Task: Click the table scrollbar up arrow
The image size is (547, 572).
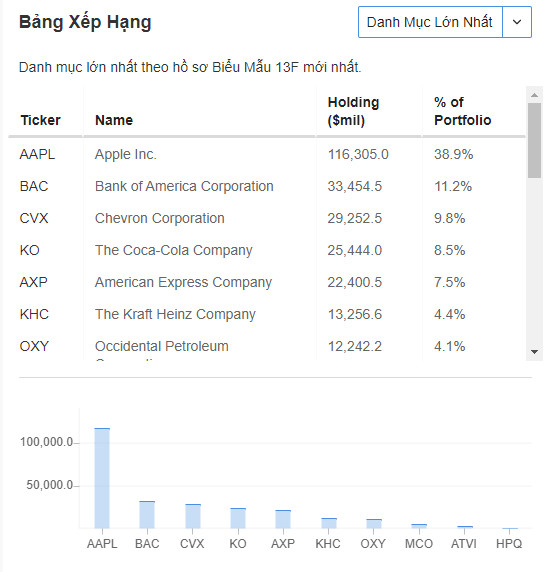Action: (535, 95)
